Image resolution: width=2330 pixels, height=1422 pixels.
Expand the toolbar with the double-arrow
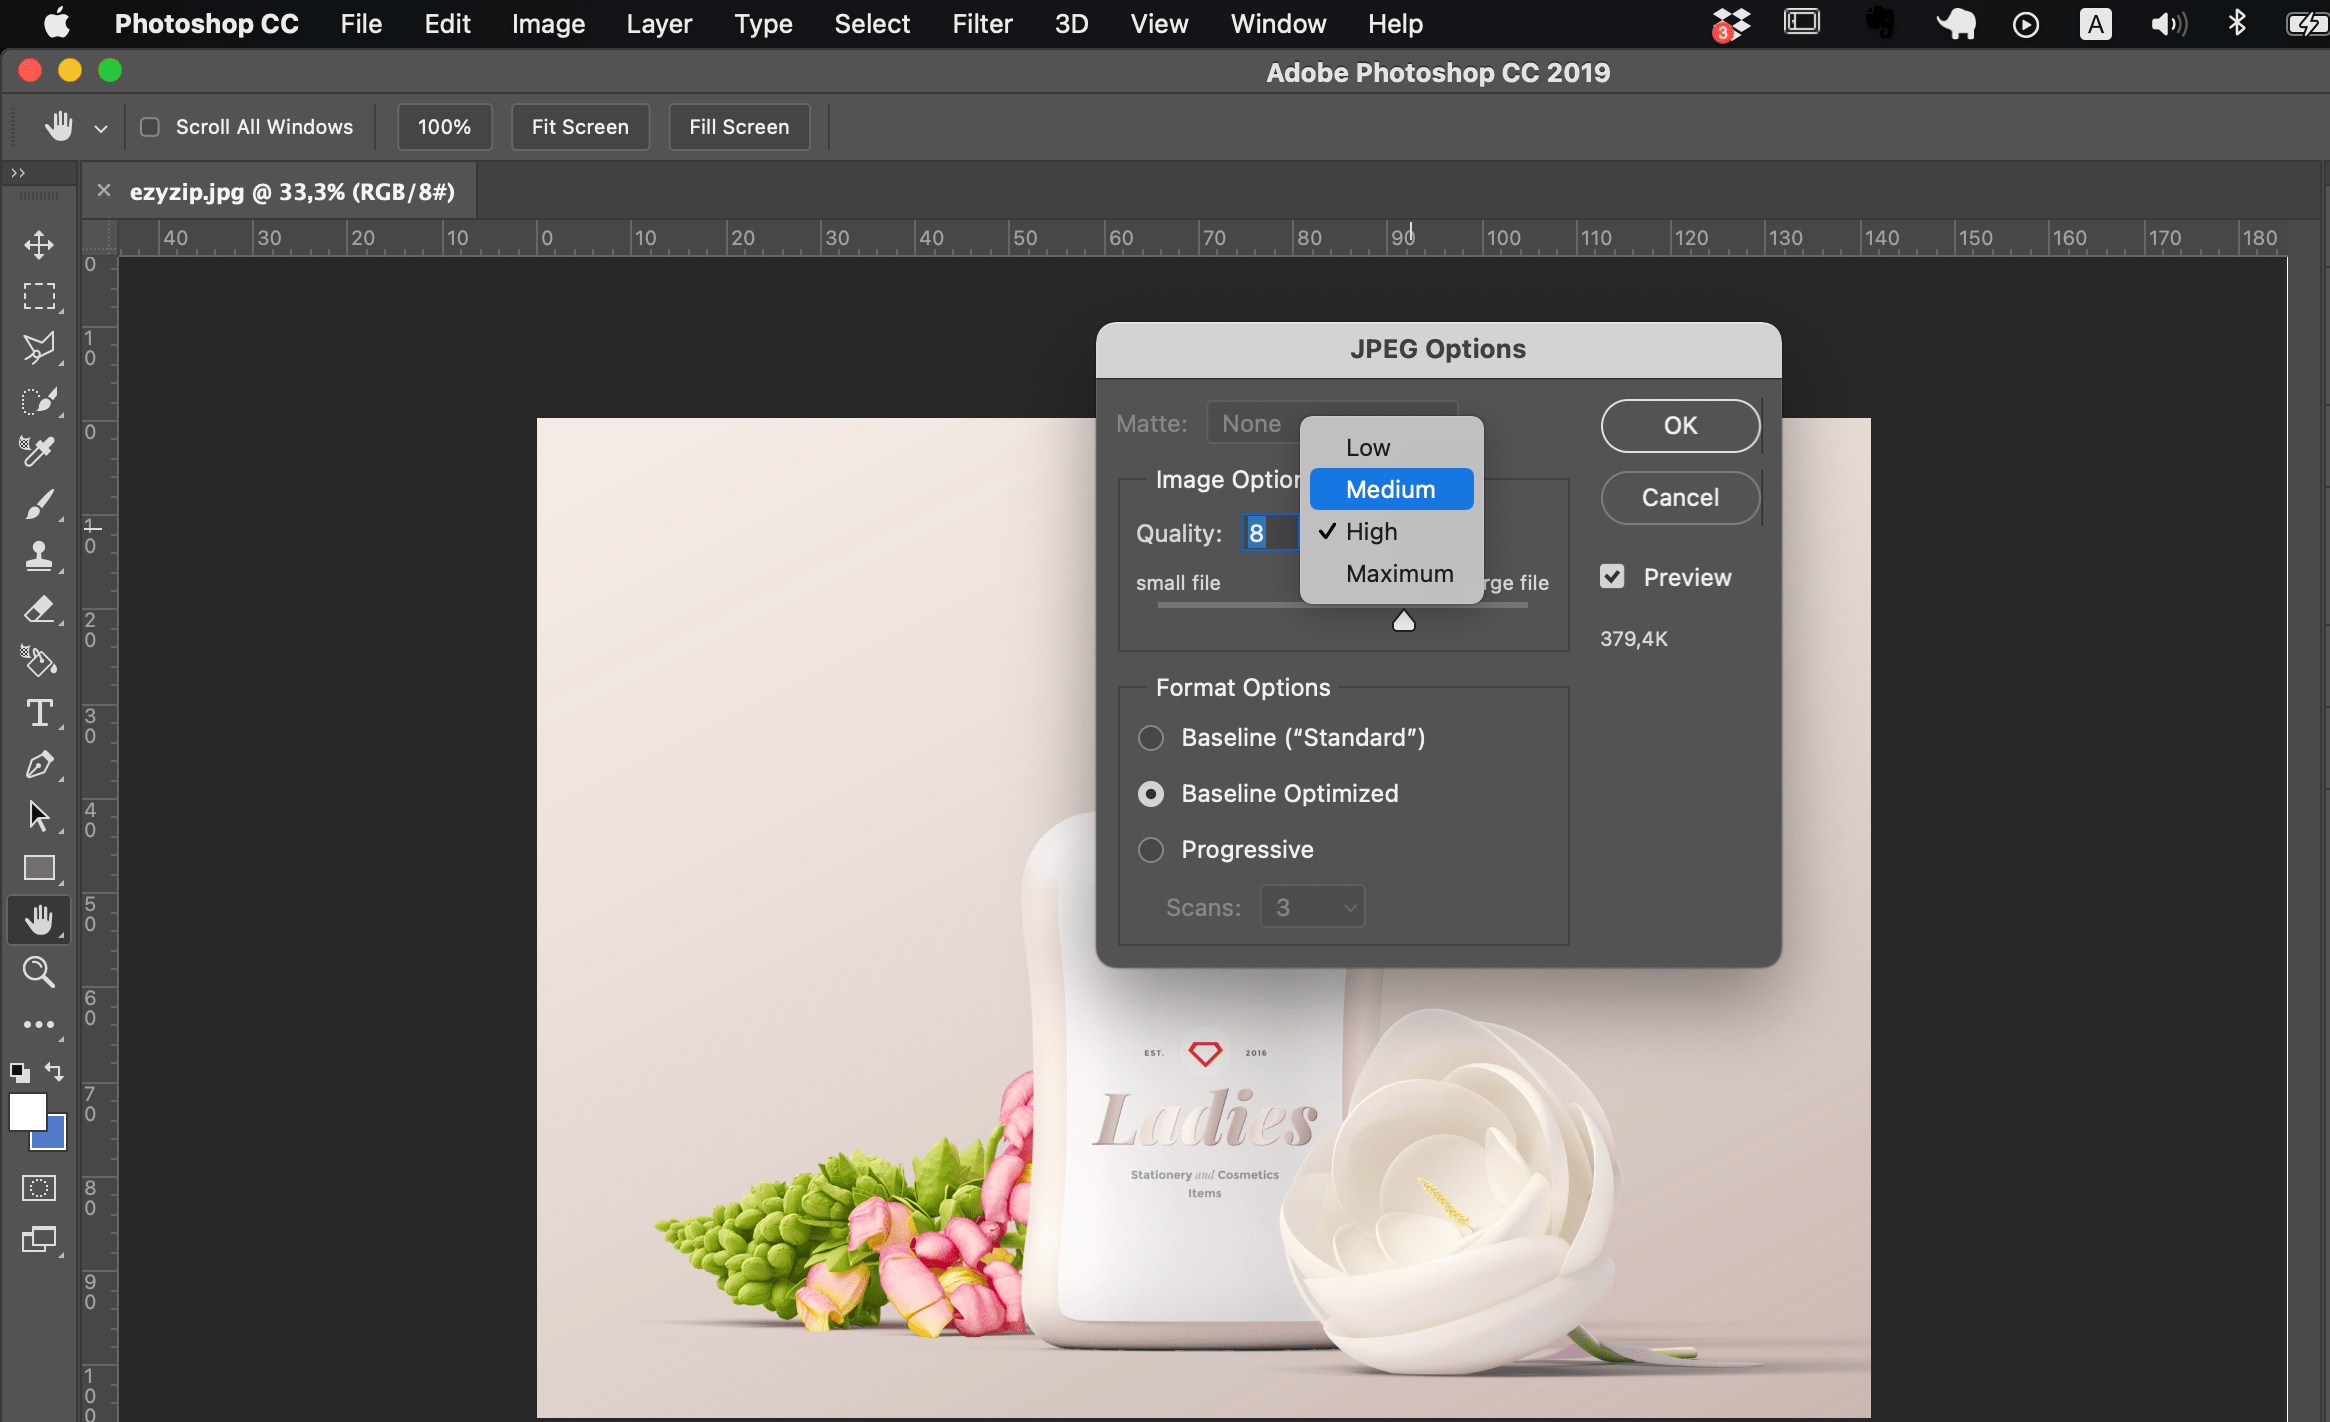[x=18, y=173]
